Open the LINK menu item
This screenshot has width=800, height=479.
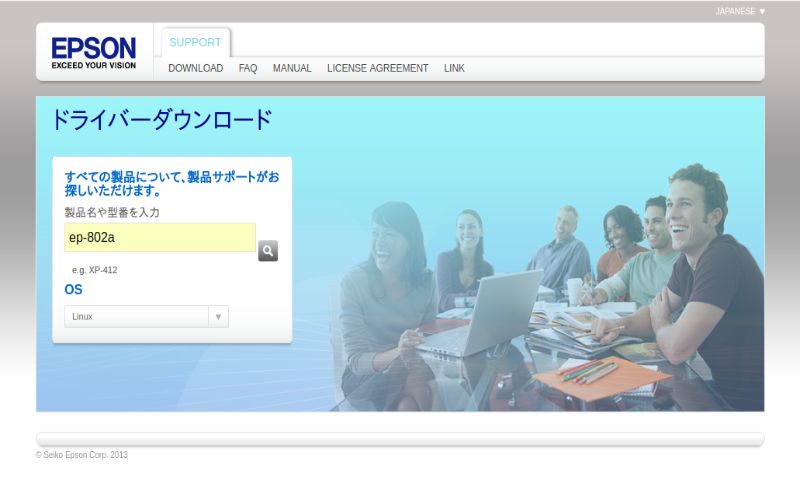click(454, 68)
